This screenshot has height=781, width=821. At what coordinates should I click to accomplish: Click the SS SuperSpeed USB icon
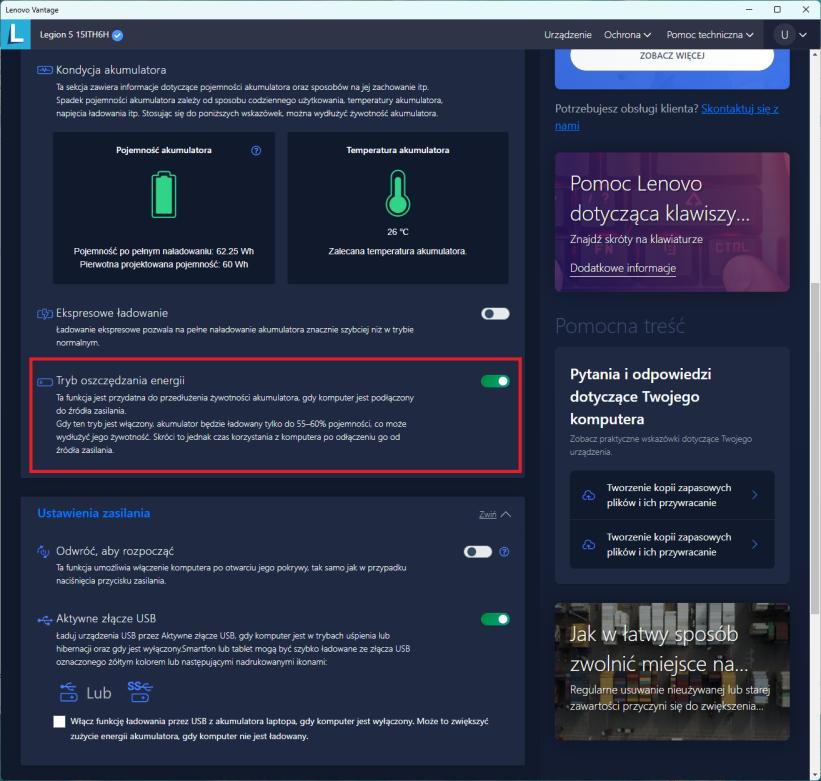tap(141, 692)
